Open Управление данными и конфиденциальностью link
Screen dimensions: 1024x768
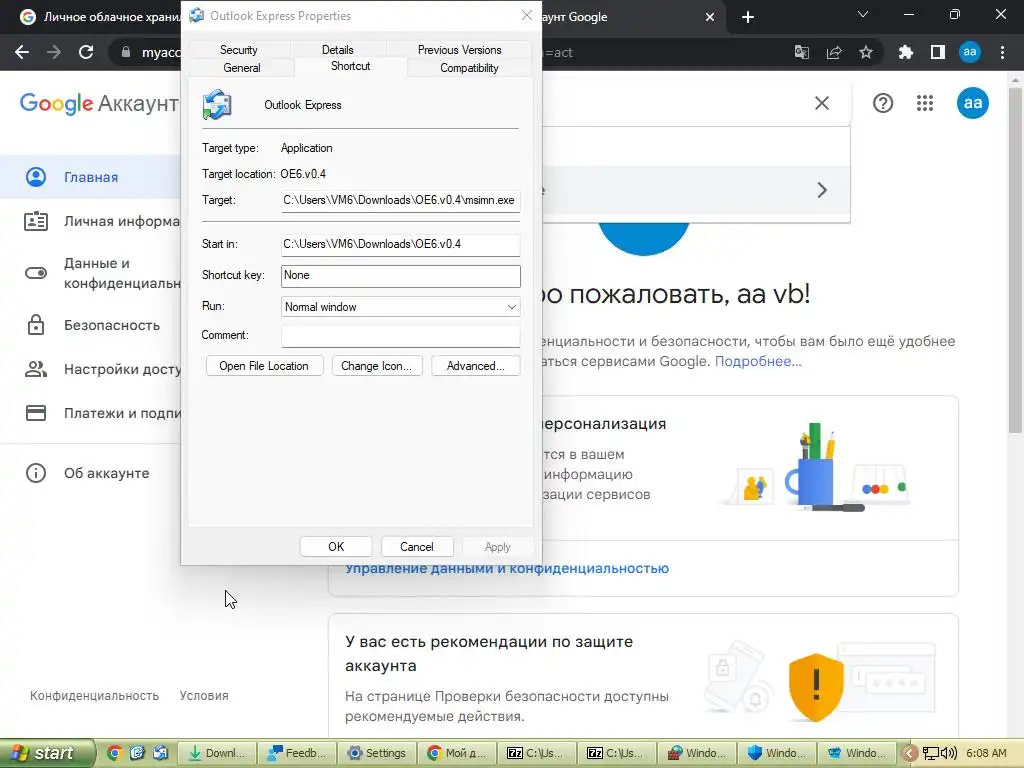point(507,569)
